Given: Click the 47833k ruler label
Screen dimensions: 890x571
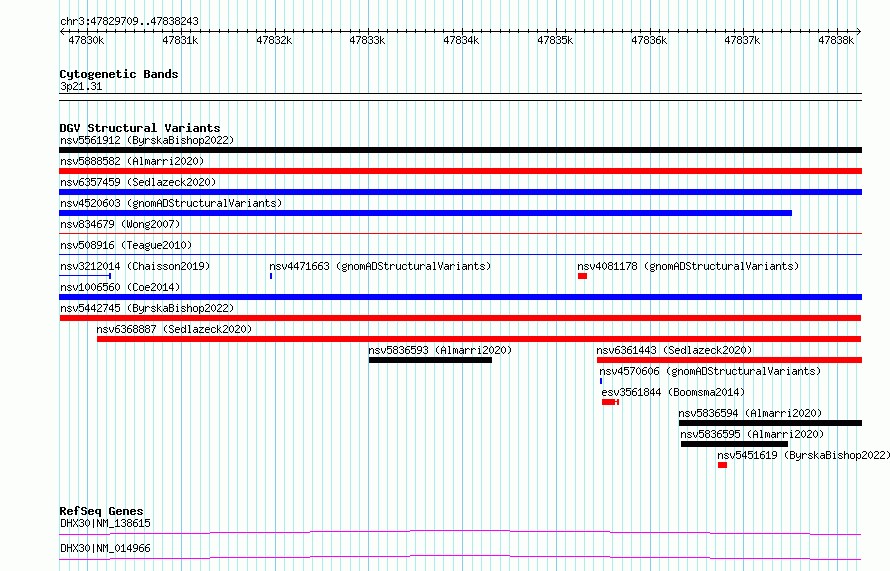Looking at the screenshot, I should 367,40.
